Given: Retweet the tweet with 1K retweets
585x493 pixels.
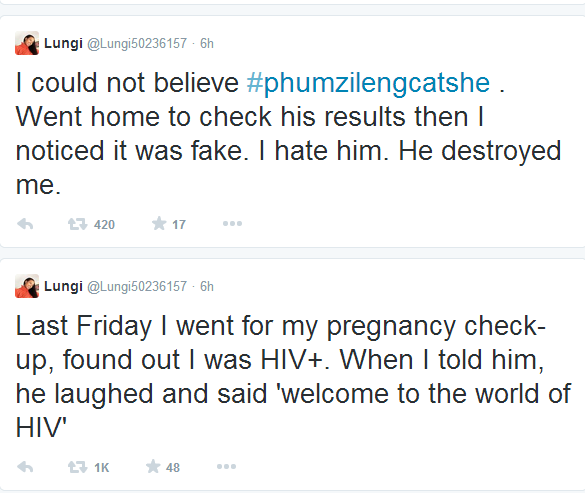Looking at the screenshot, I should tap(77, 467).
